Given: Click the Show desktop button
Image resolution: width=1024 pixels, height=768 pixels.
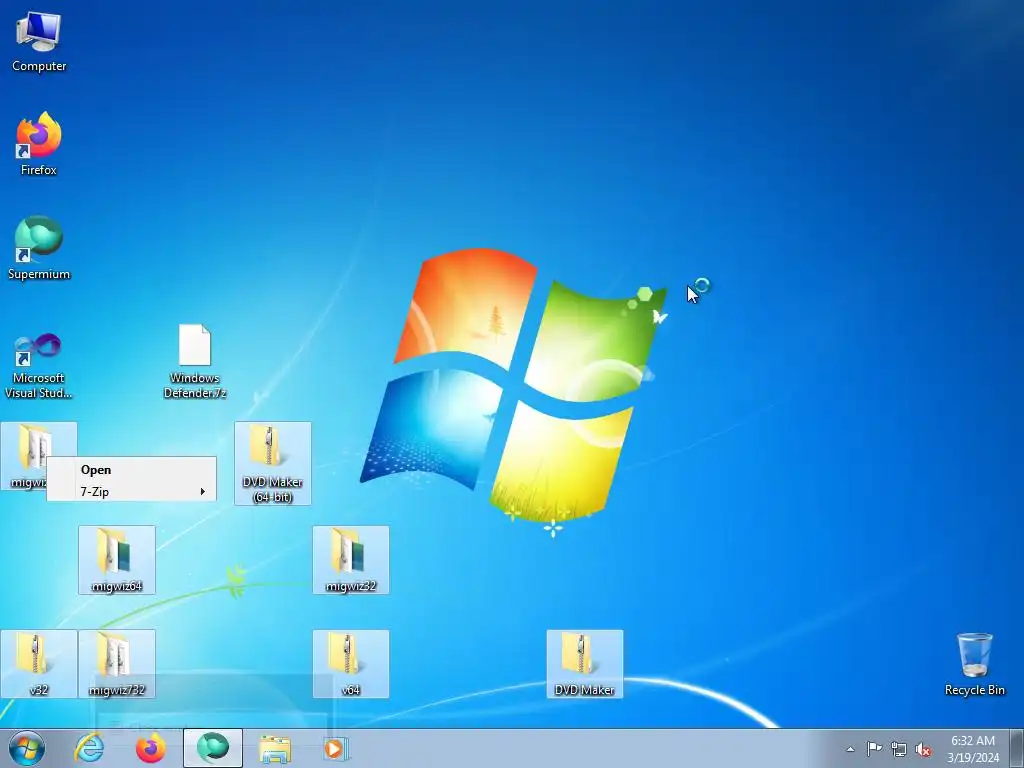Looking at the screenshot, I should coord(1017,748).
